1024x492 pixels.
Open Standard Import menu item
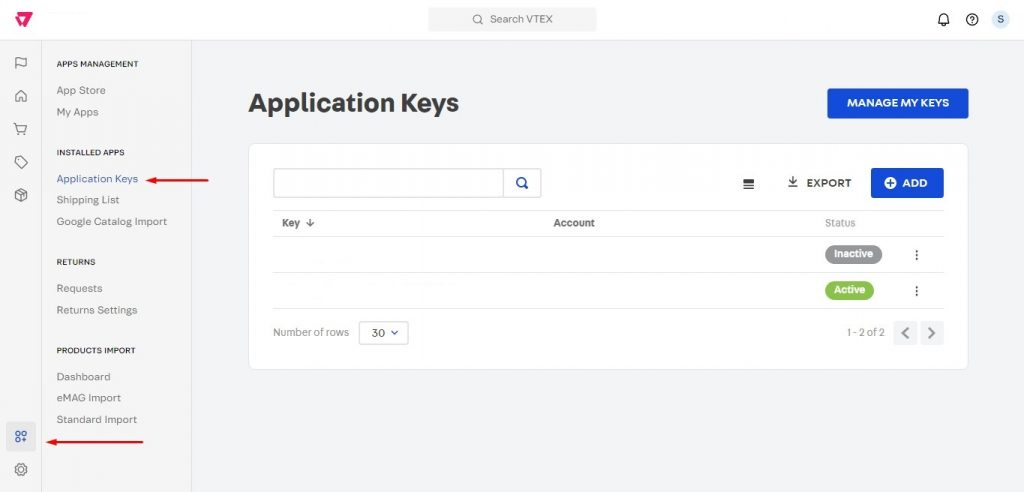[97, 419]
